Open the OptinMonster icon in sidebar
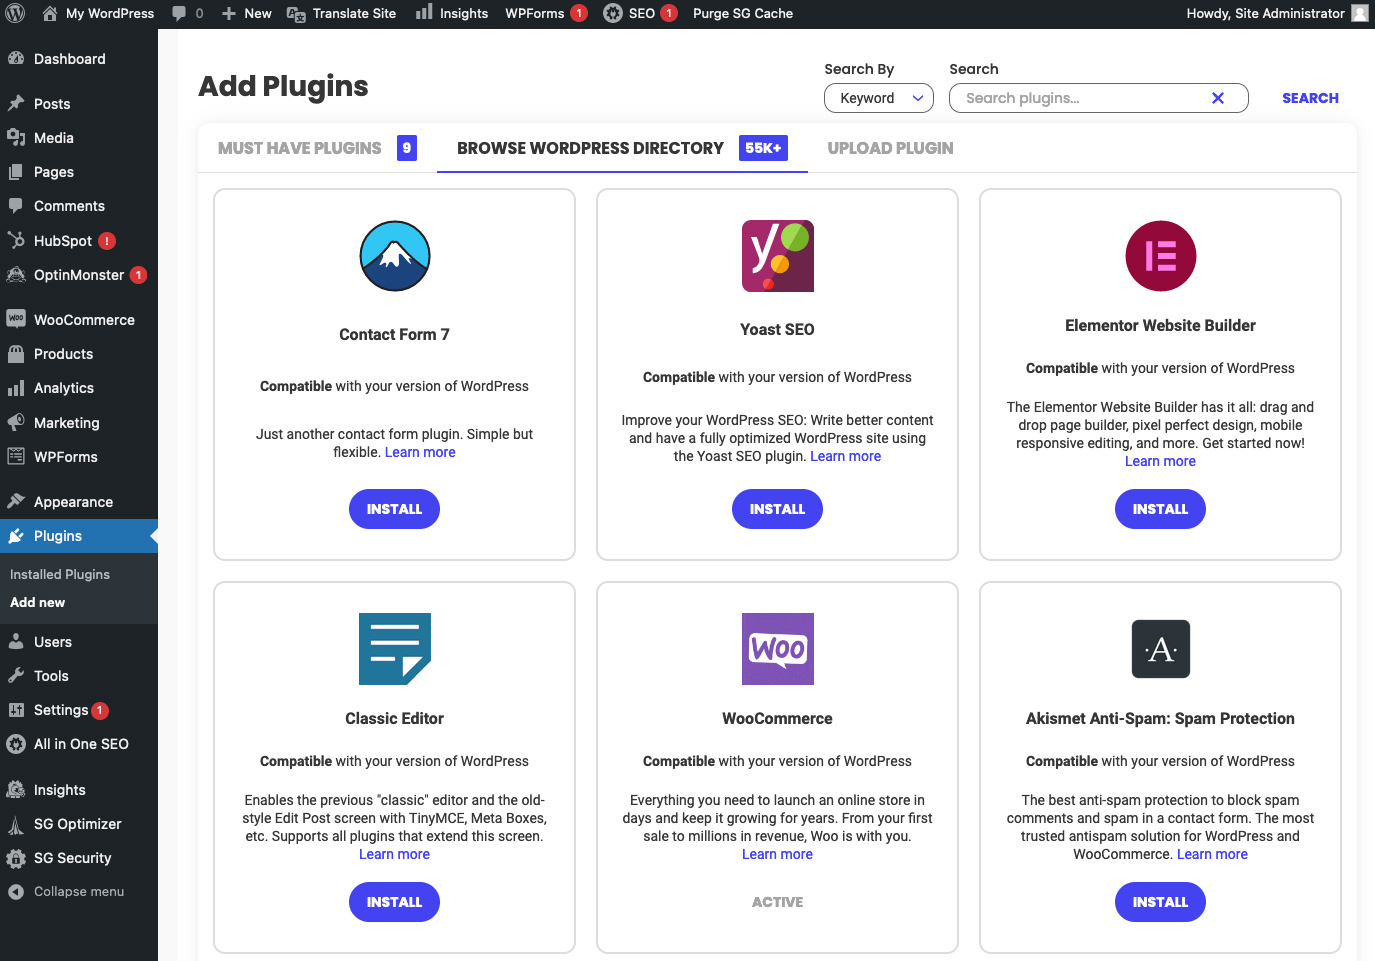Image resolution: width=1375 pixels, height=961 pixels. (16, 275)
